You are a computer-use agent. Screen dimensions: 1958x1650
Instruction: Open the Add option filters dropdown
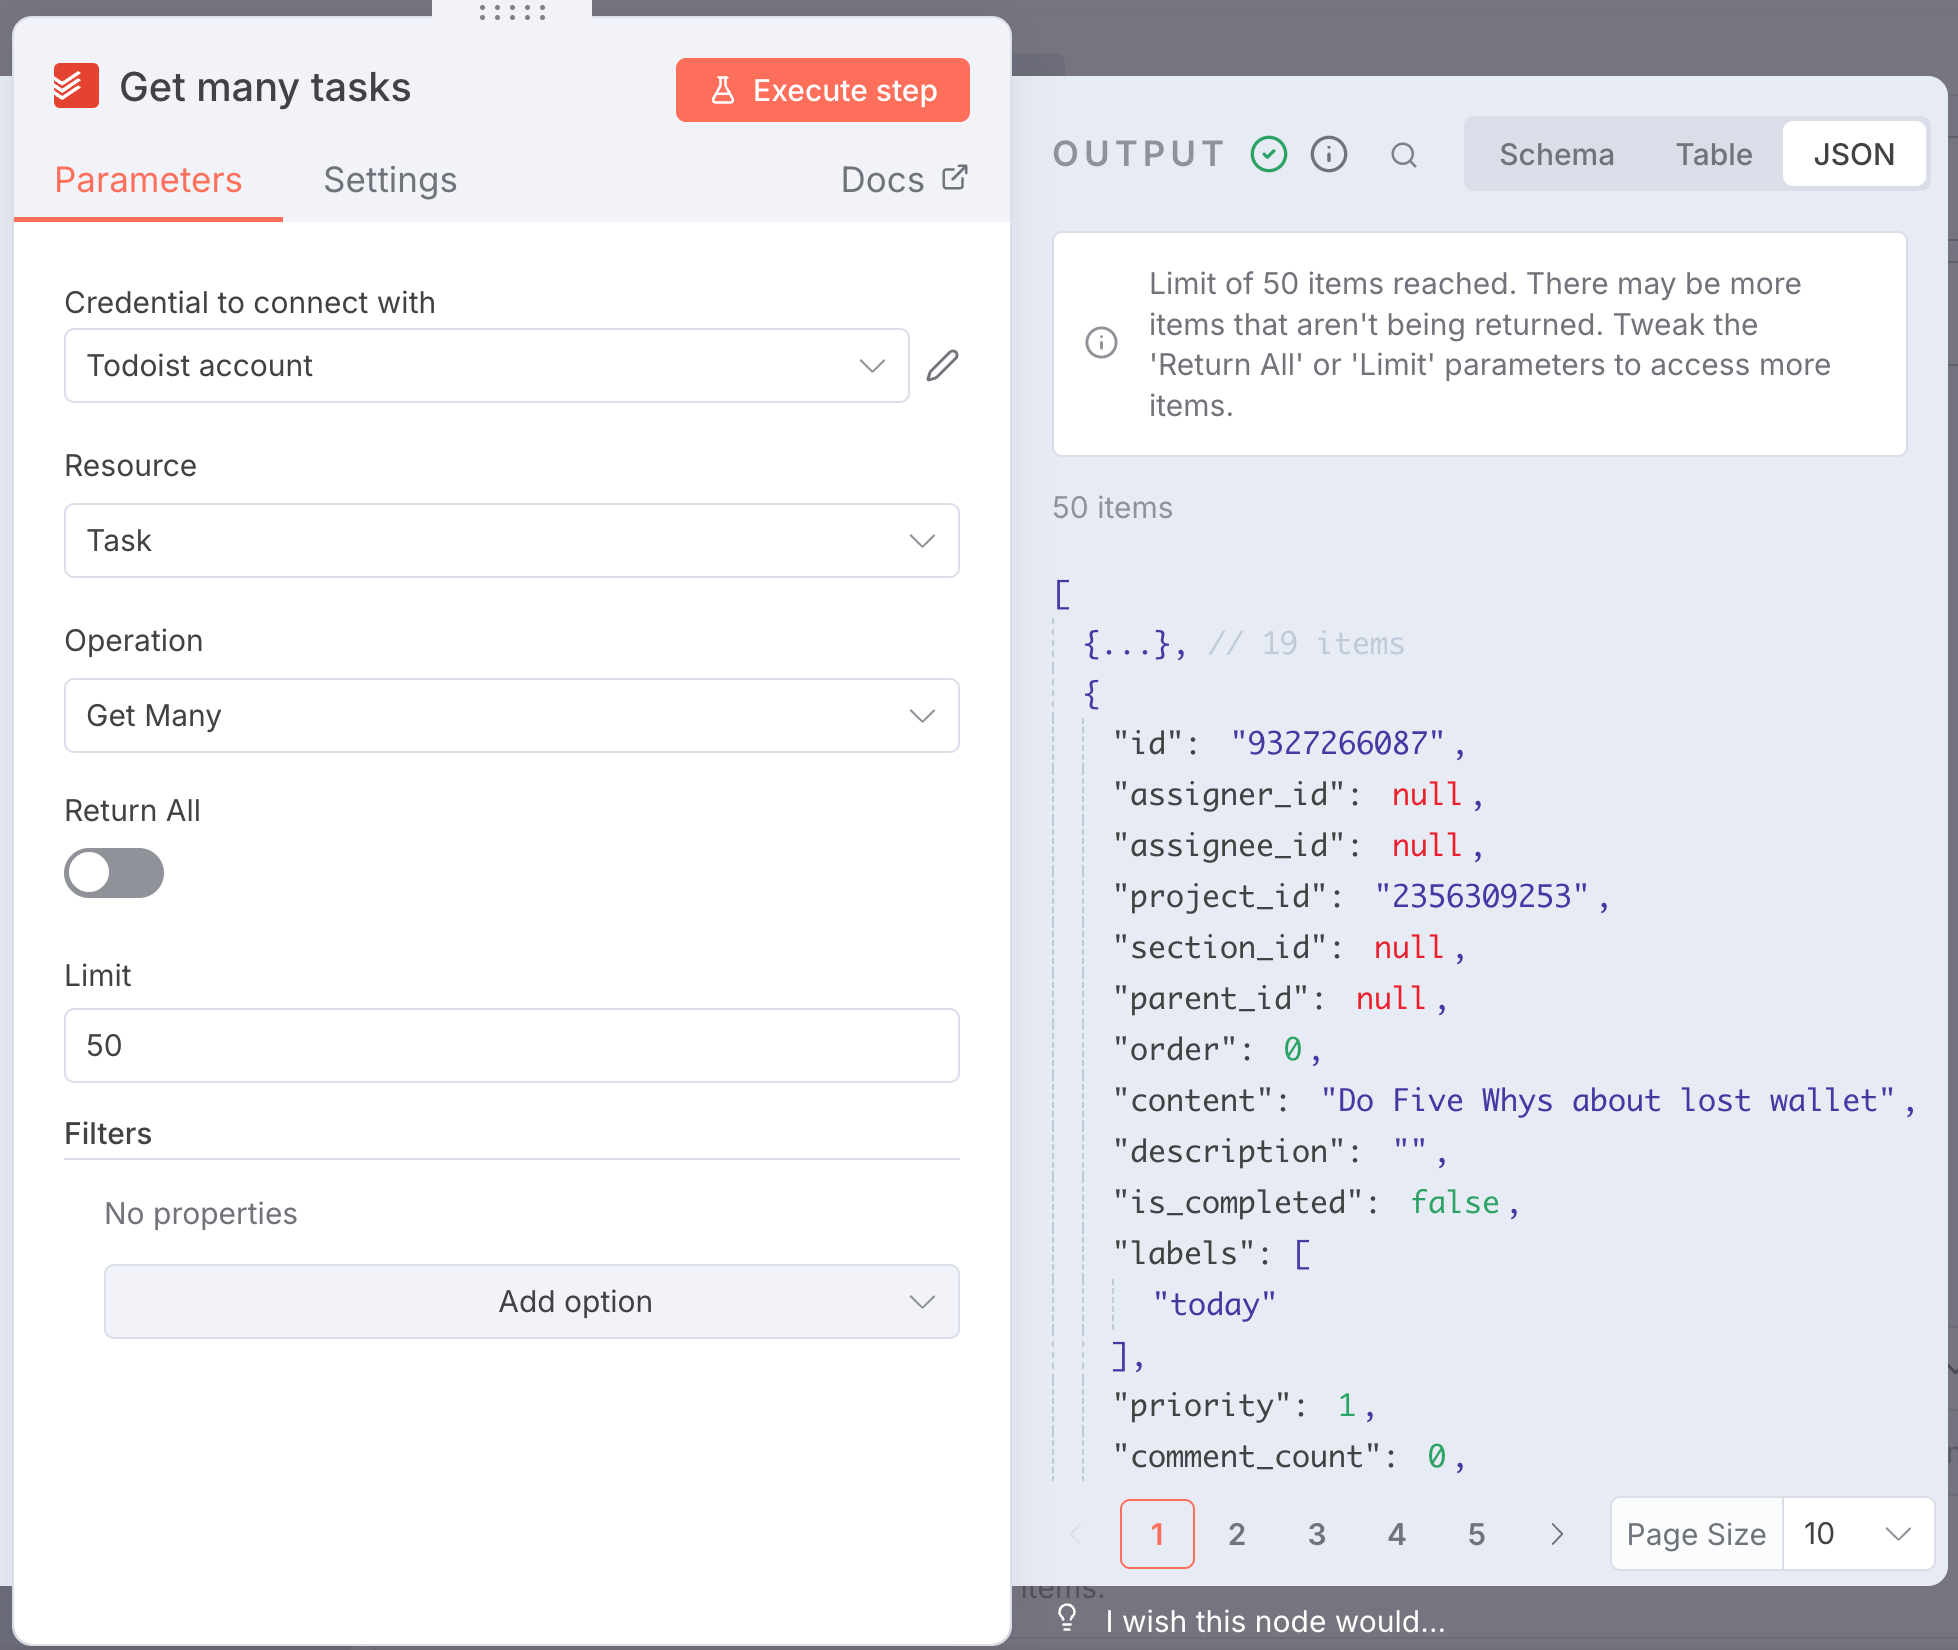pyautogui.click(x=531, y=1302)
